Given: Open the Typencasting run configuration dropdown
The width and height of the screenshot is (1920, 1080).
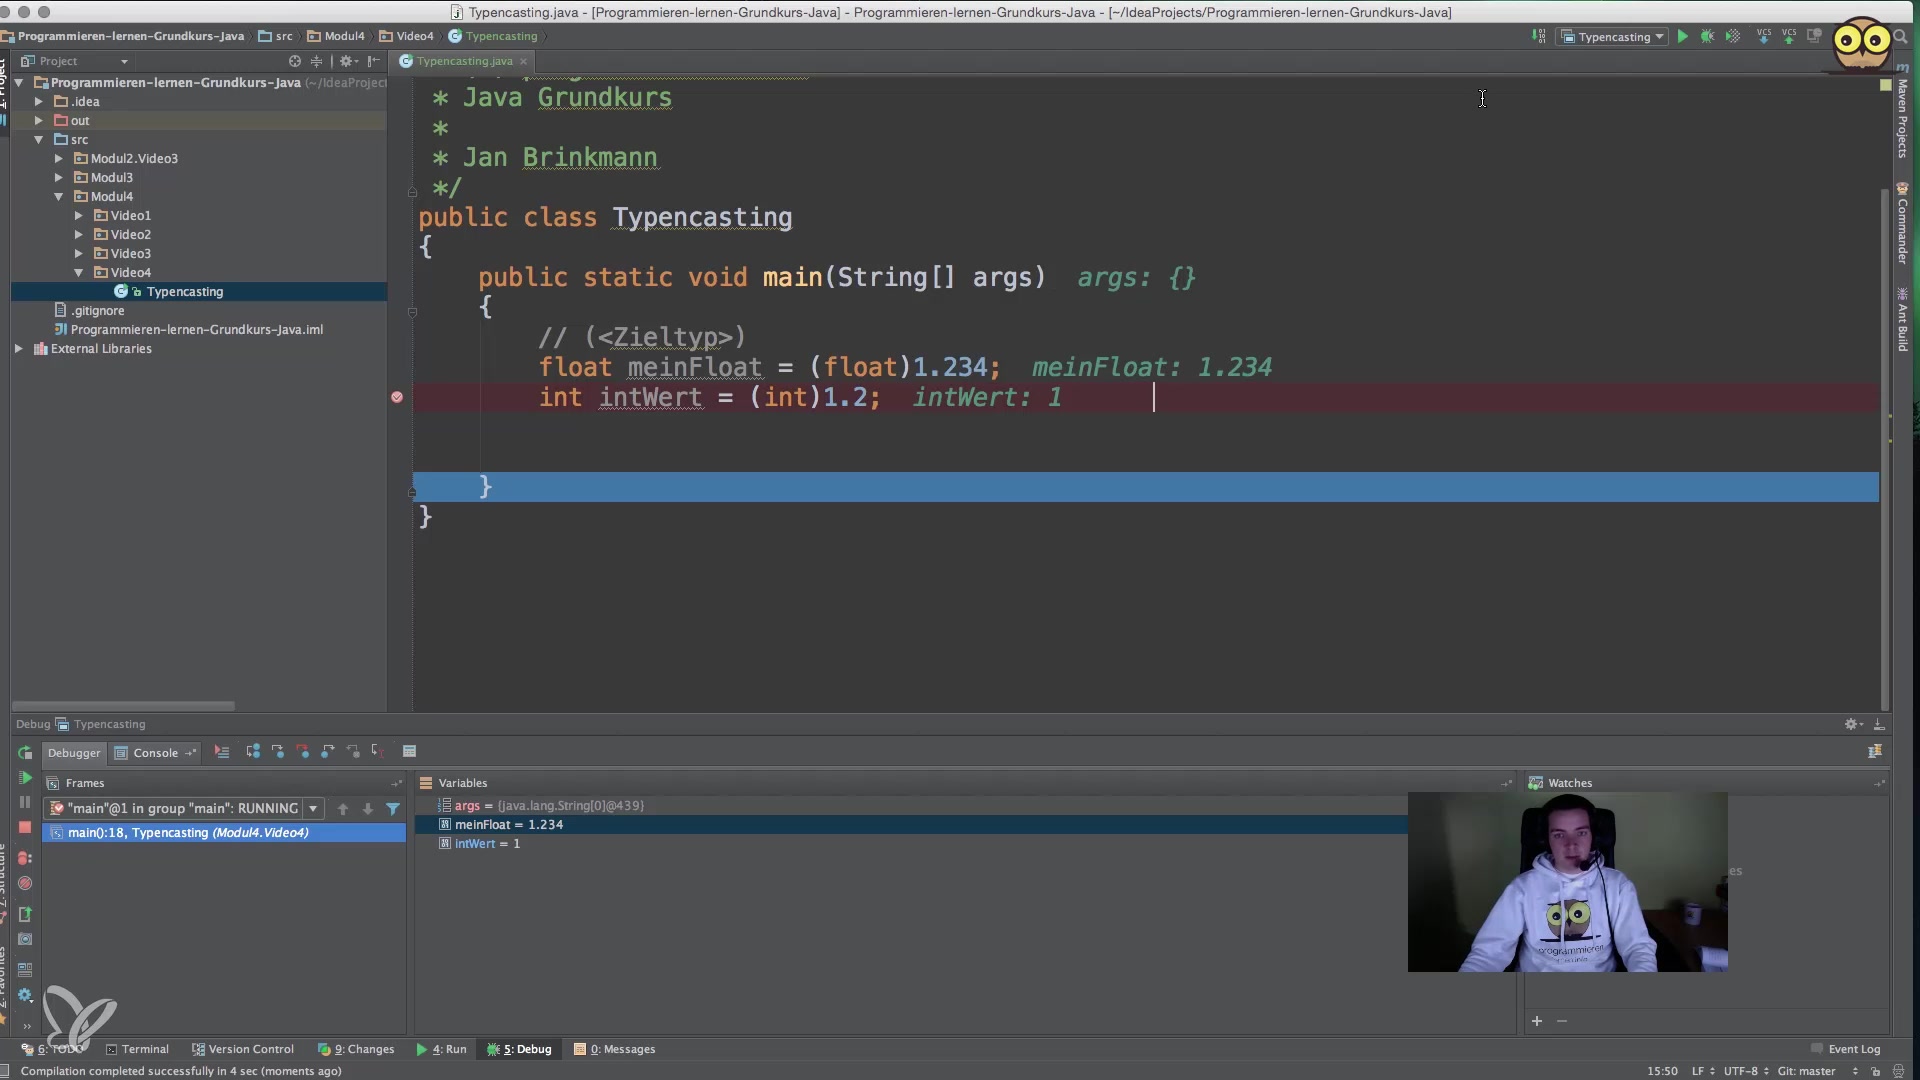Looking at the screenshot, I should click(x=1613, y=36).
